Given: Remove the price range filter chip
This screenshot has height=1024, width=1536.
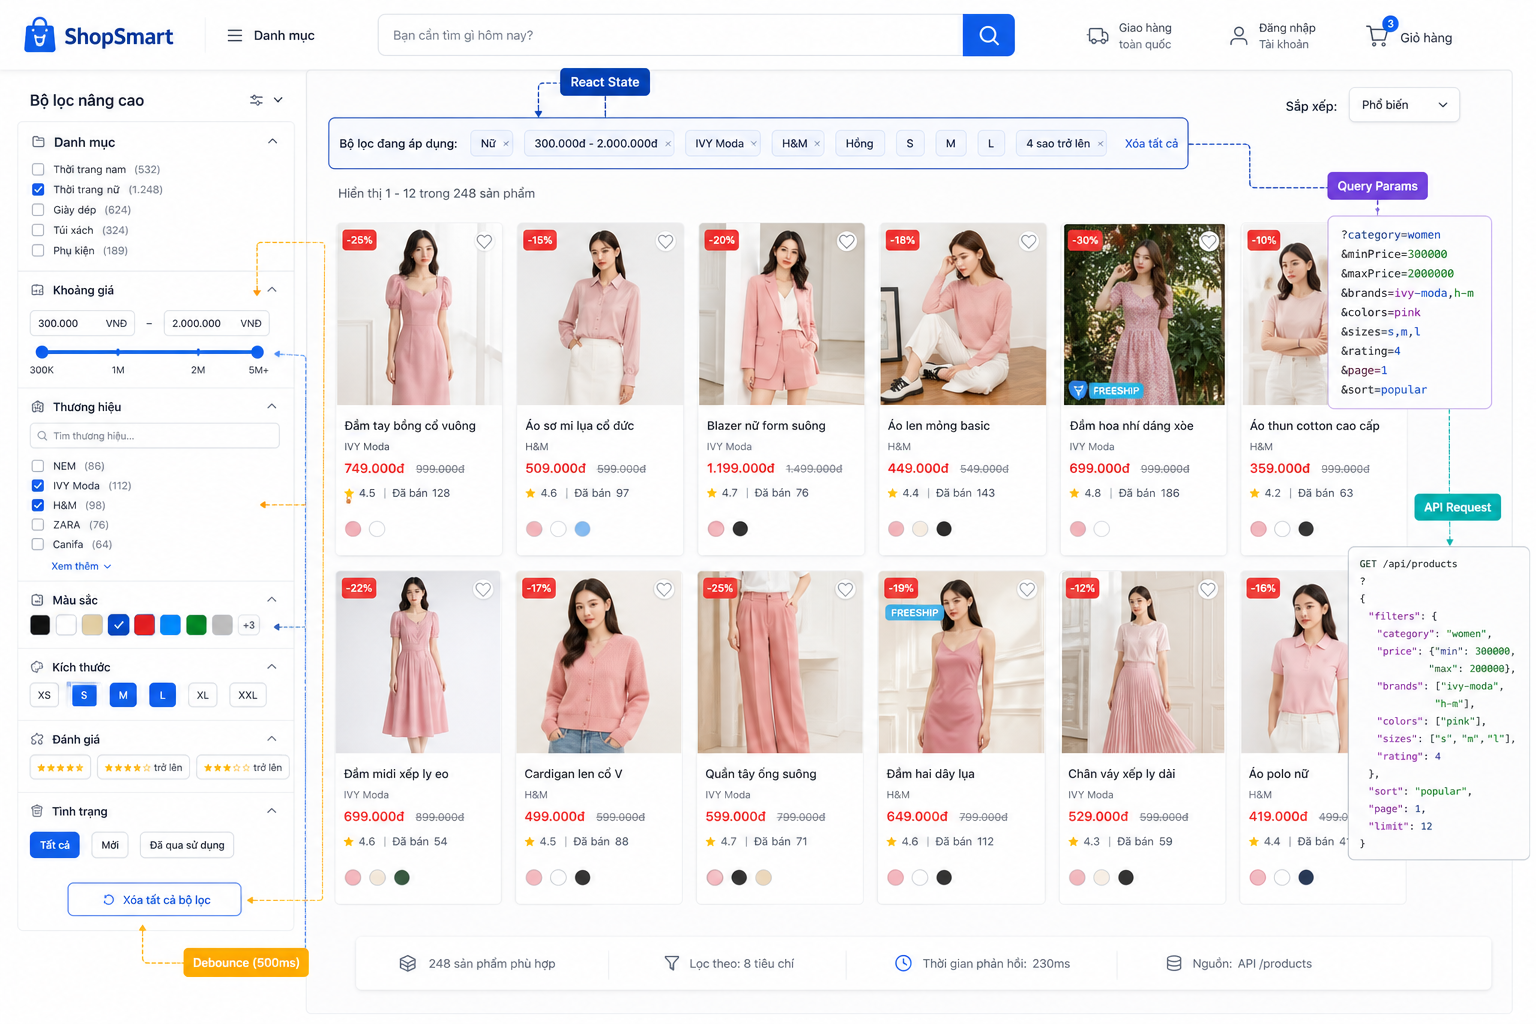Looking at the screenshot, I should point(668,144).
